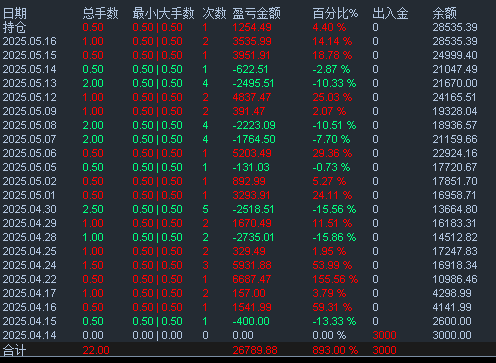Click the 155.56 % percentage cell
This screenshot has width=496, height=363.
335,279
